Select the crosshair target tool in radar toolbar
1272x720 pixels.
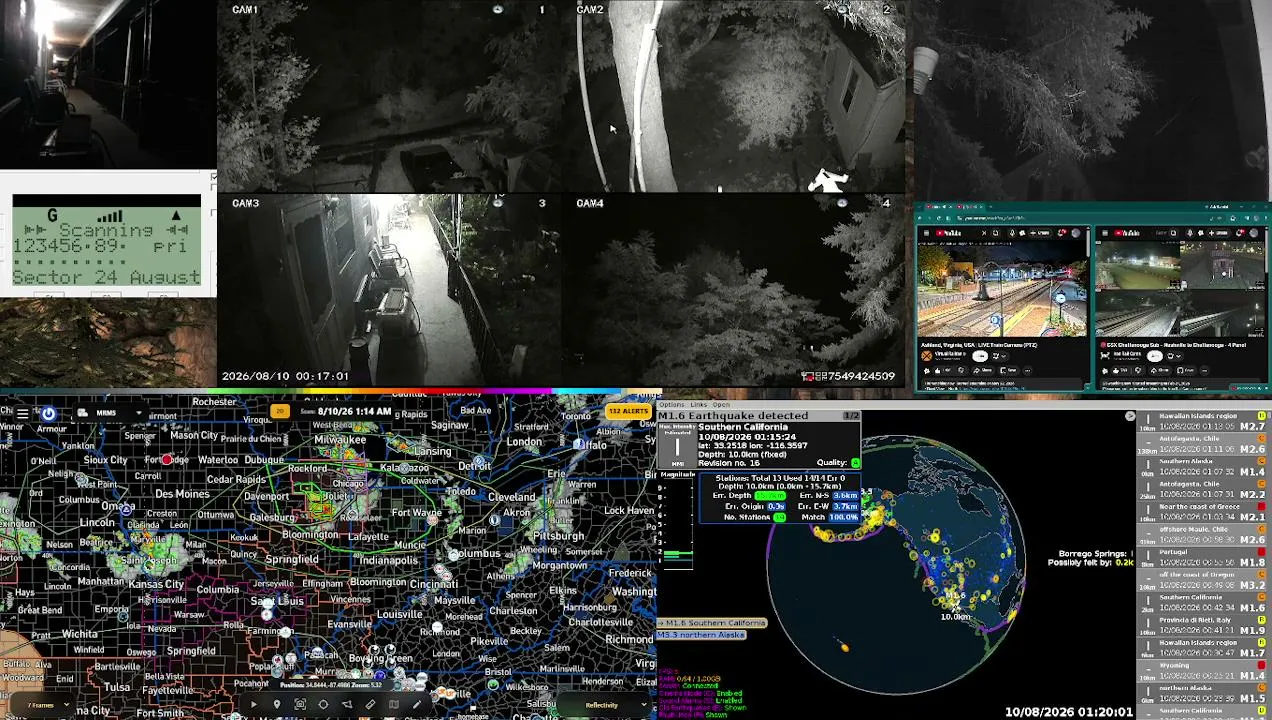(323, 704)
